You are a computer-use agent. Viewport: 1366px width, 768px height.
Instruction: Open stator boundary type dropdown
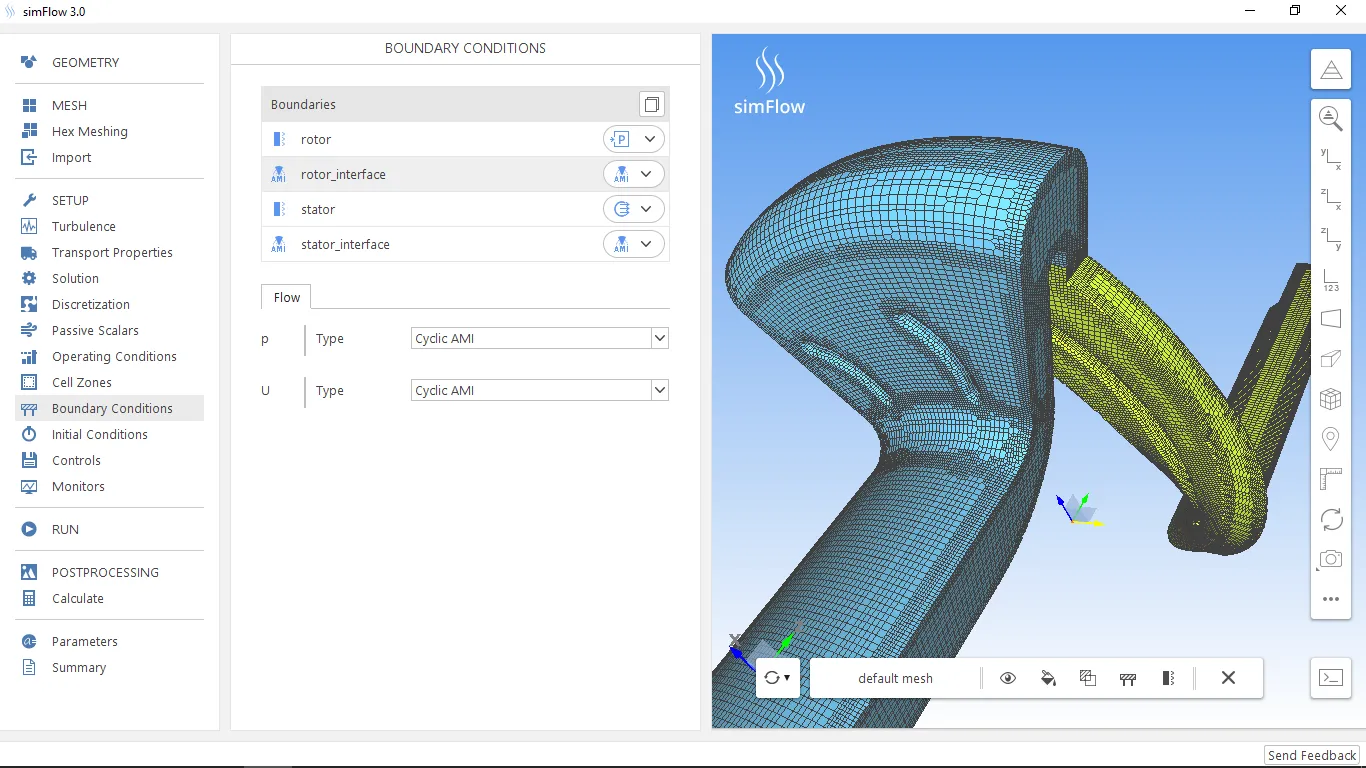click(634, 209)
